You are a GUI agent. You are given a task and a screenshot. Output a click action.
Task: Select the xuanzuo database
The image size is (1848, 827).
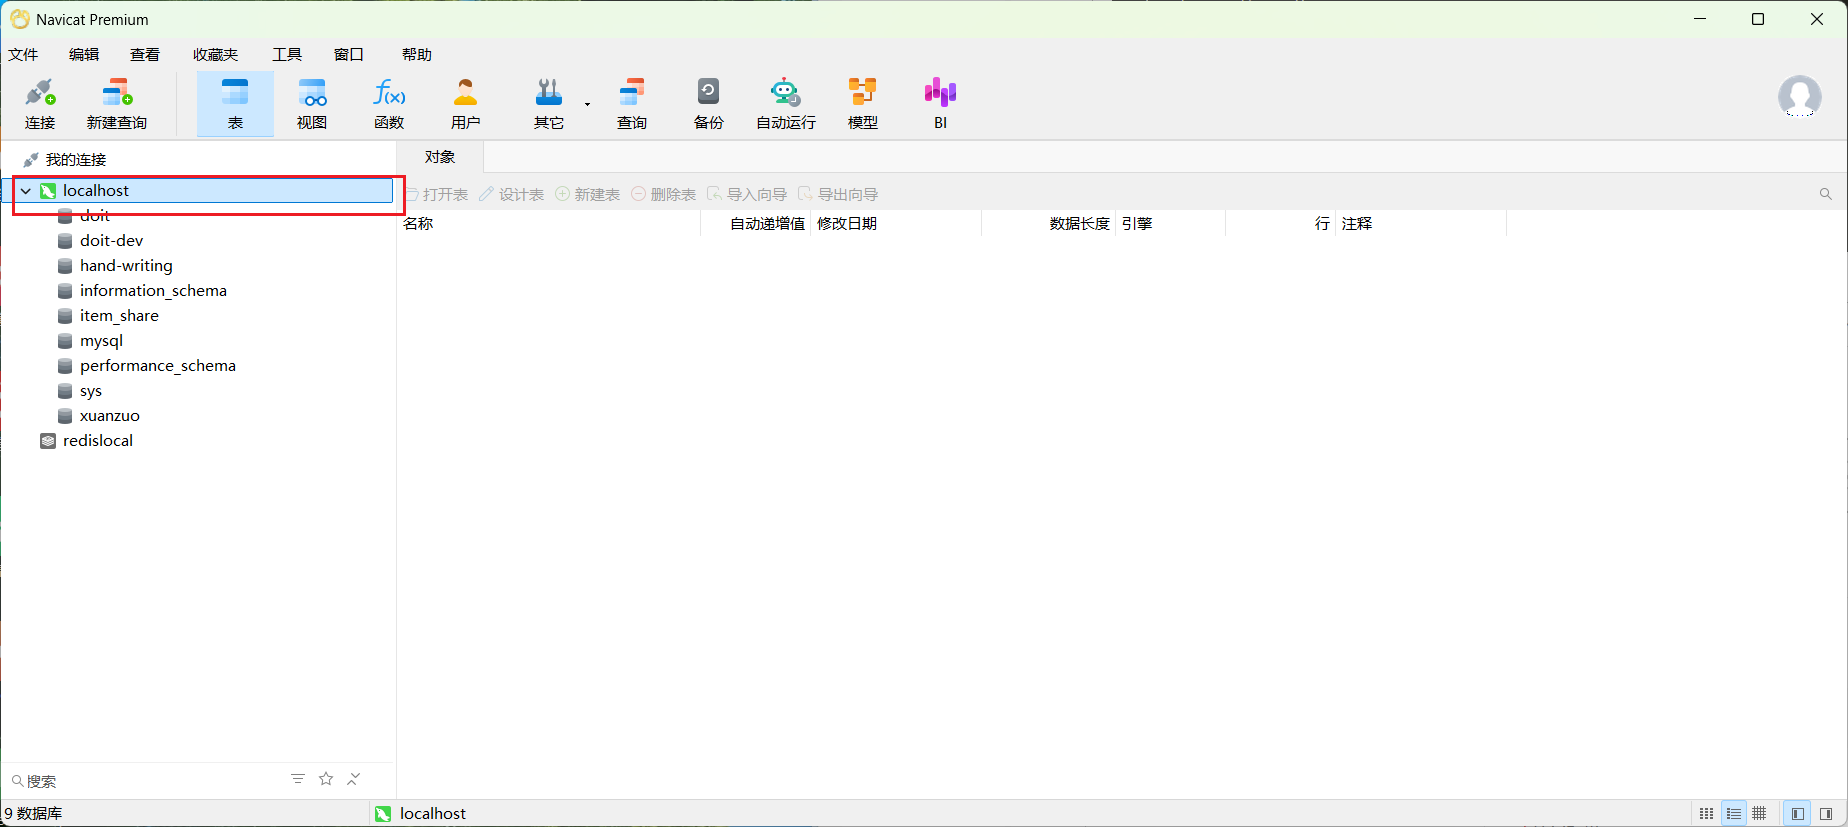[110, 416]
